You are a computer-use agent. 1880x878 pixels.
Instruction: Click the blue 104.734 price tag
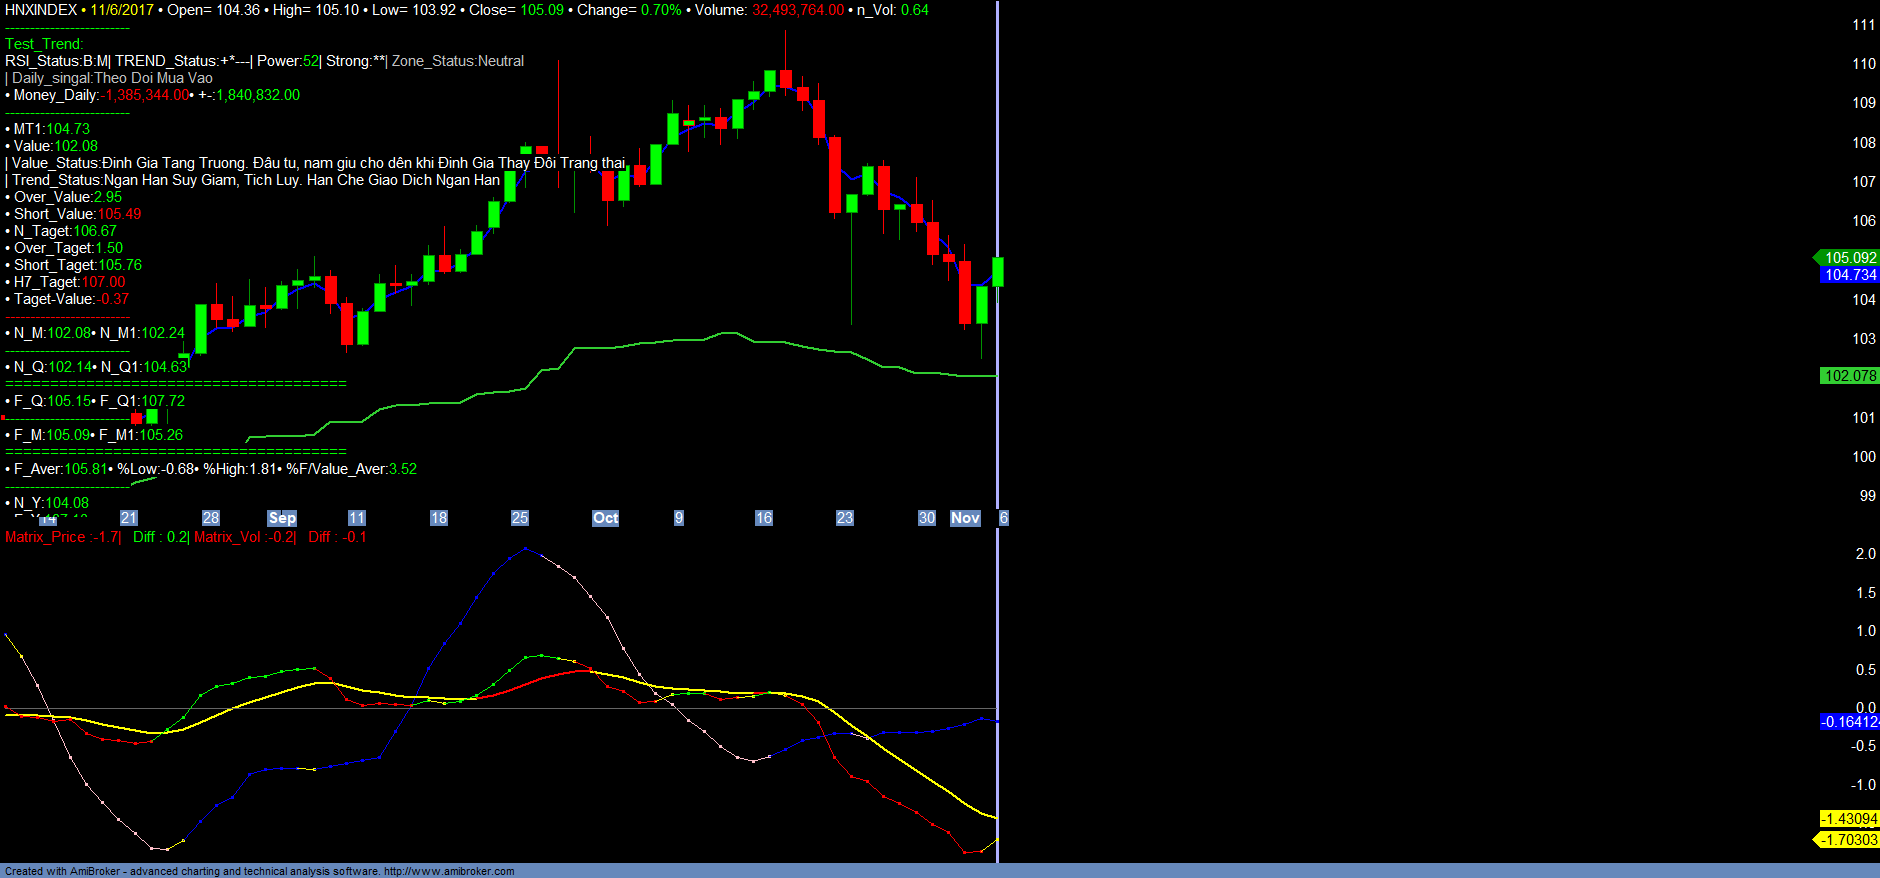click(1850, 275)
